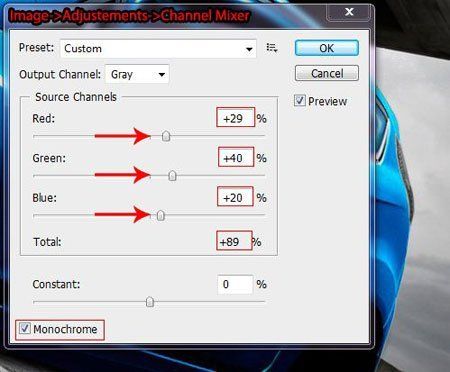450x372 pixels.
Task: Click the Constant label
Action: pos(56,284)
